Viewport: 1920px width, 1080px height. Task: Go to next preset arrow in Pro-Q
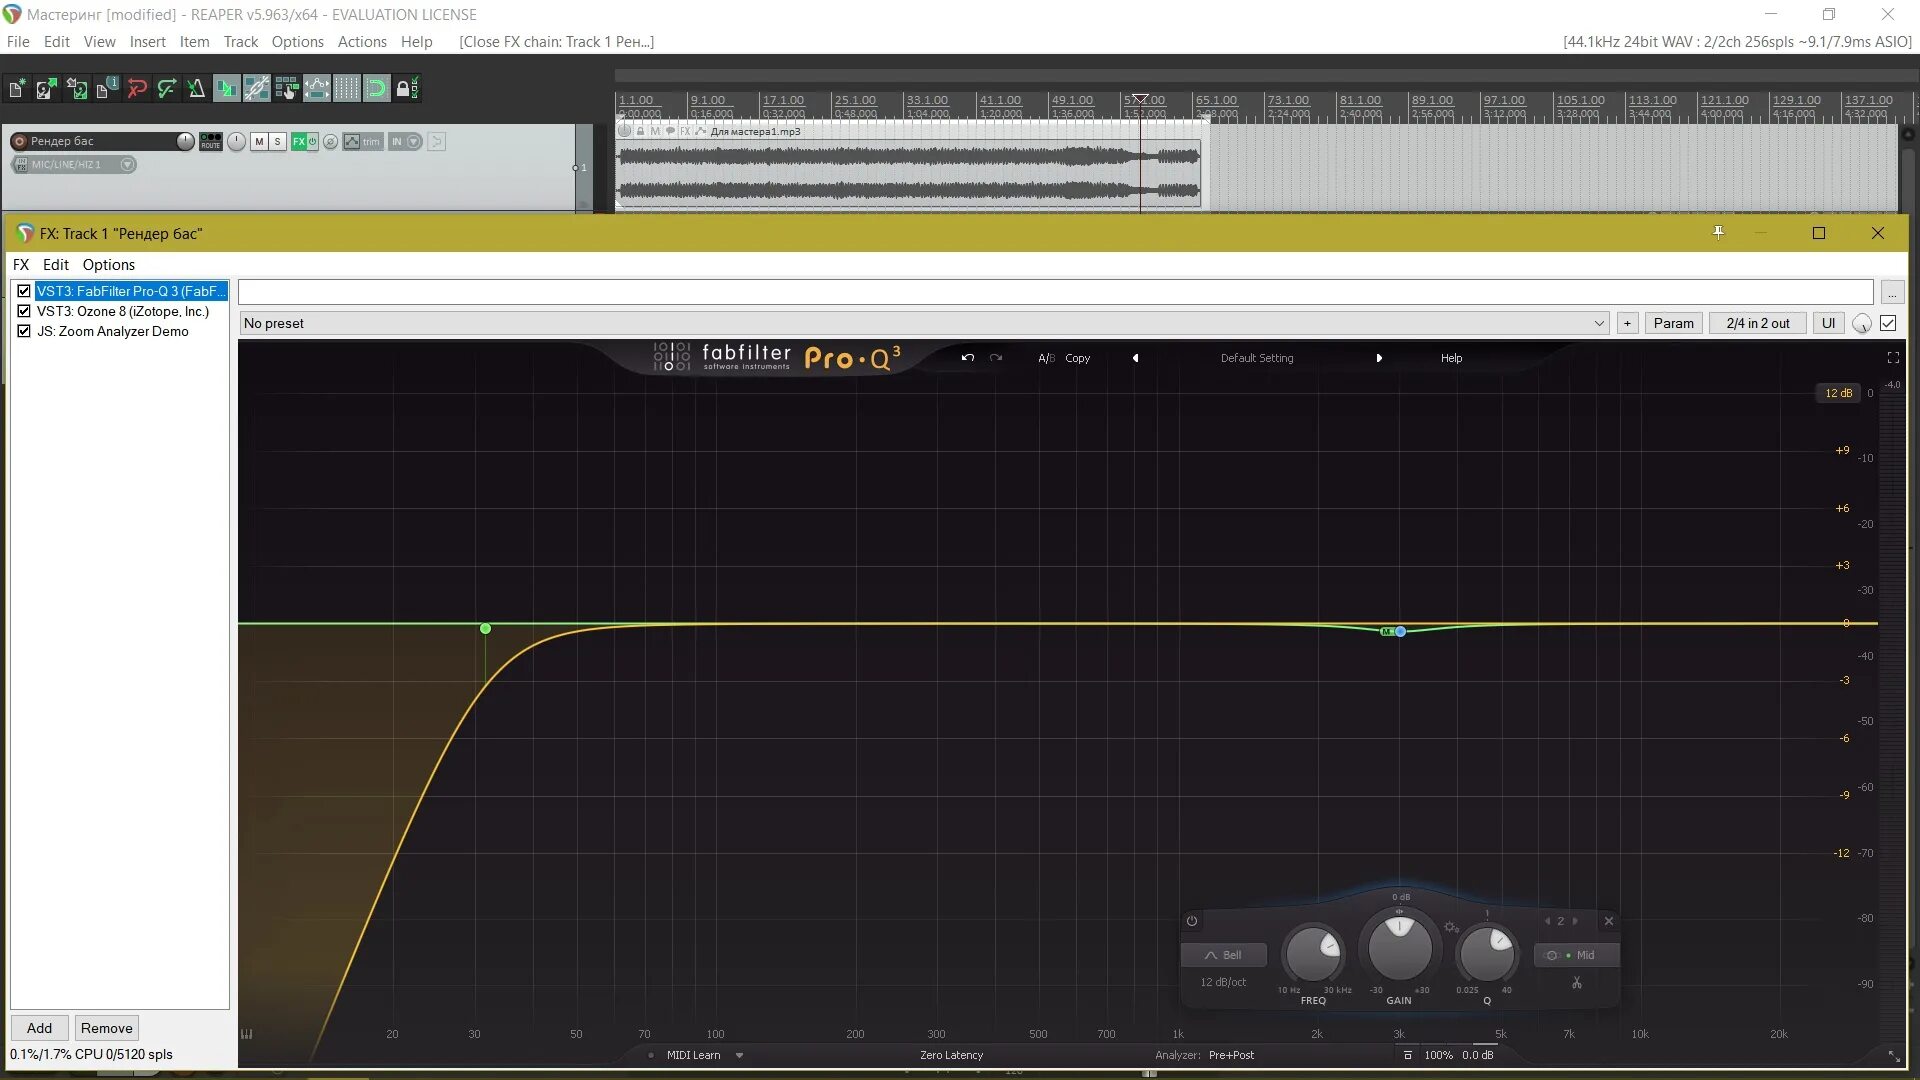1379,358
